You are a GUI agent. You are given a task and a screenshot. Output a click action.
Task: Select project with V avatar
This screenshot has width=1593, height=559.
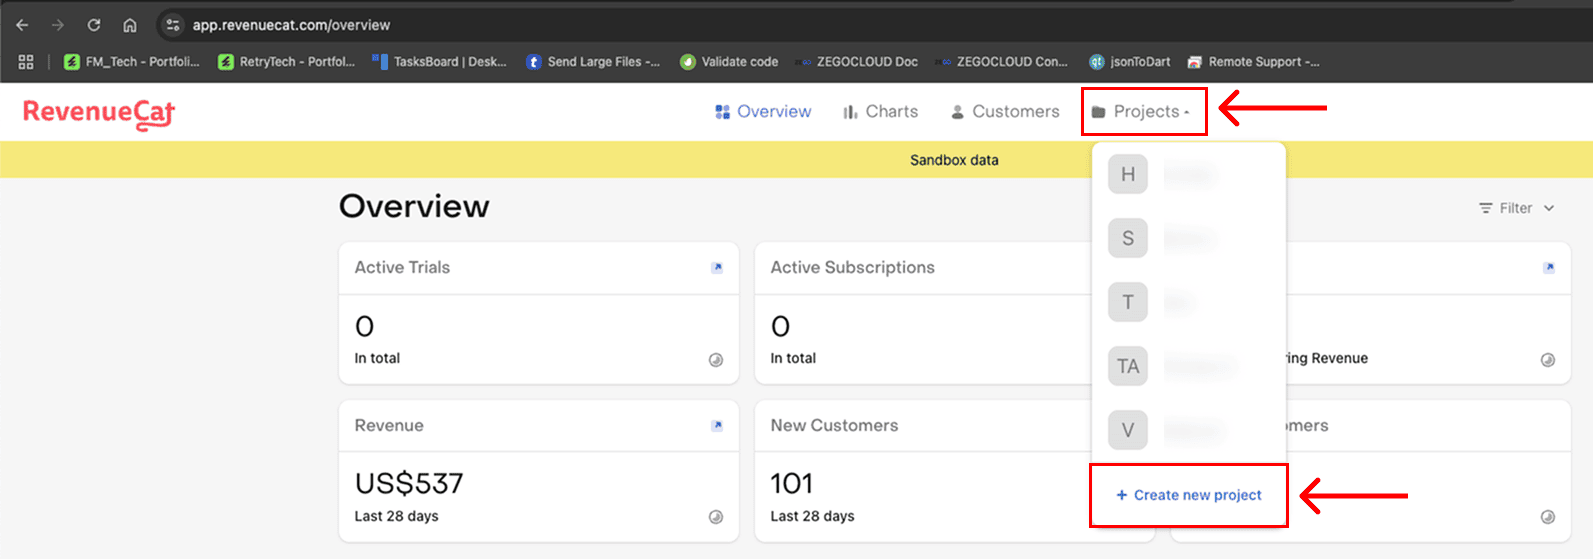click(1128, 430)
